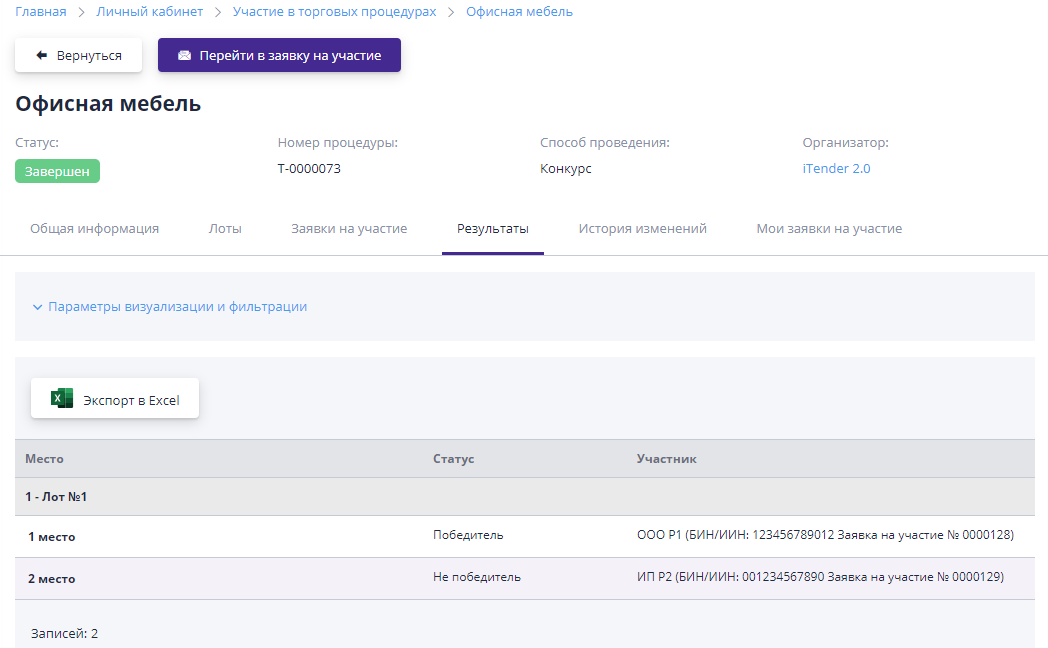
Task: Open the Мои заявки на участие tab
Action: (x=829, y=229)
